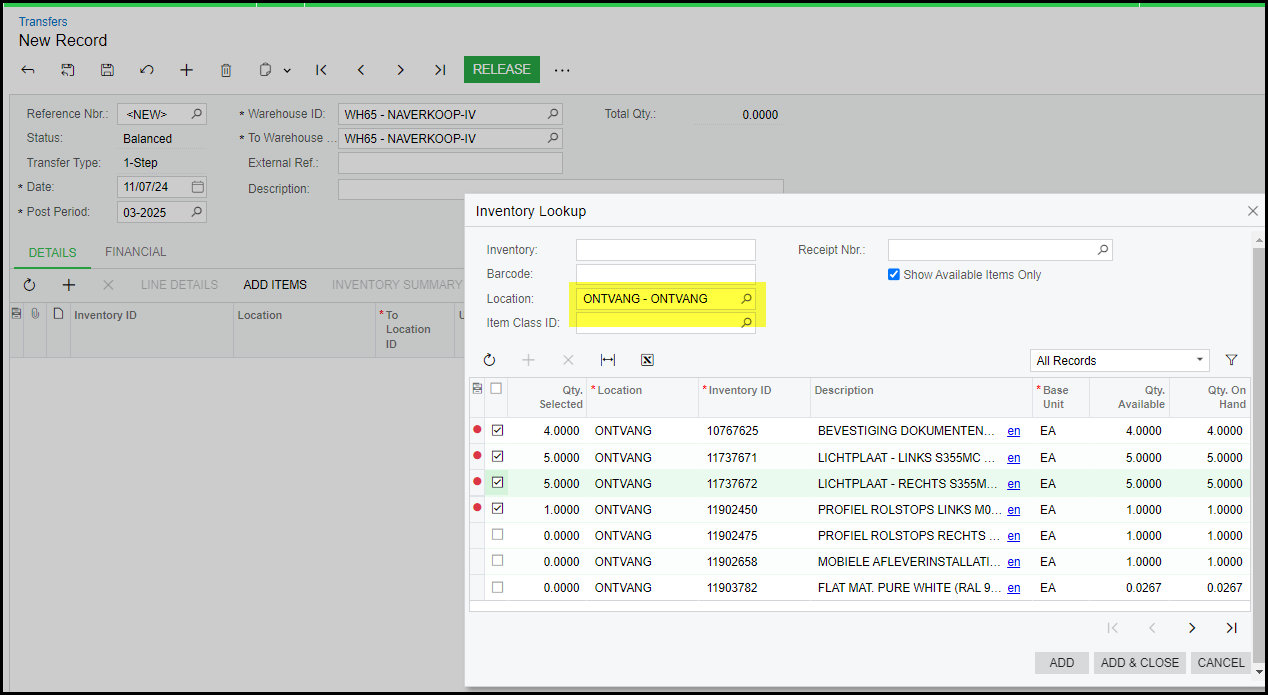Click Fit to Screen columns icon
The image size is (1268, 695).
pos(608,360)
